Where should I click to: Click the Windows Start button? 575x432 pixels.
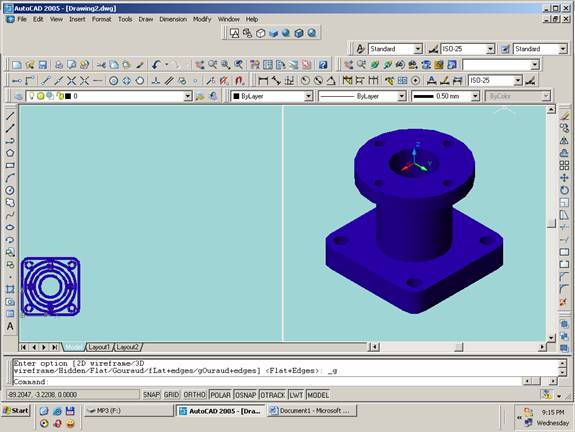pos(15,410)
